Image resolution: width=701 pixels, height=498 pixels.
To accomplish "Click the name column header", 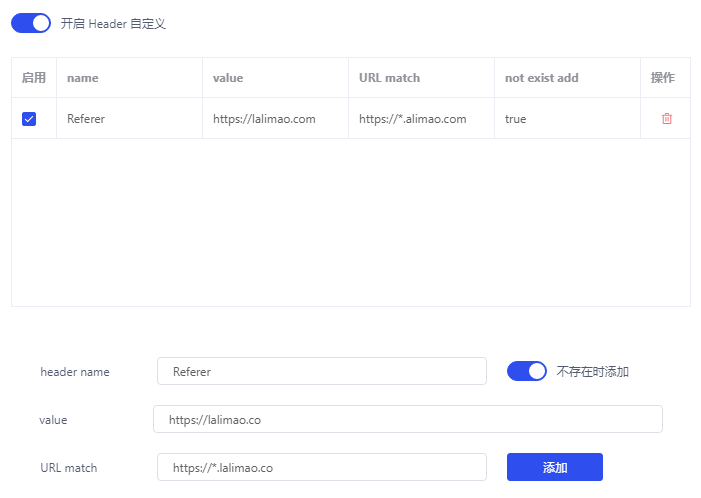I will [x=130, y=78].
